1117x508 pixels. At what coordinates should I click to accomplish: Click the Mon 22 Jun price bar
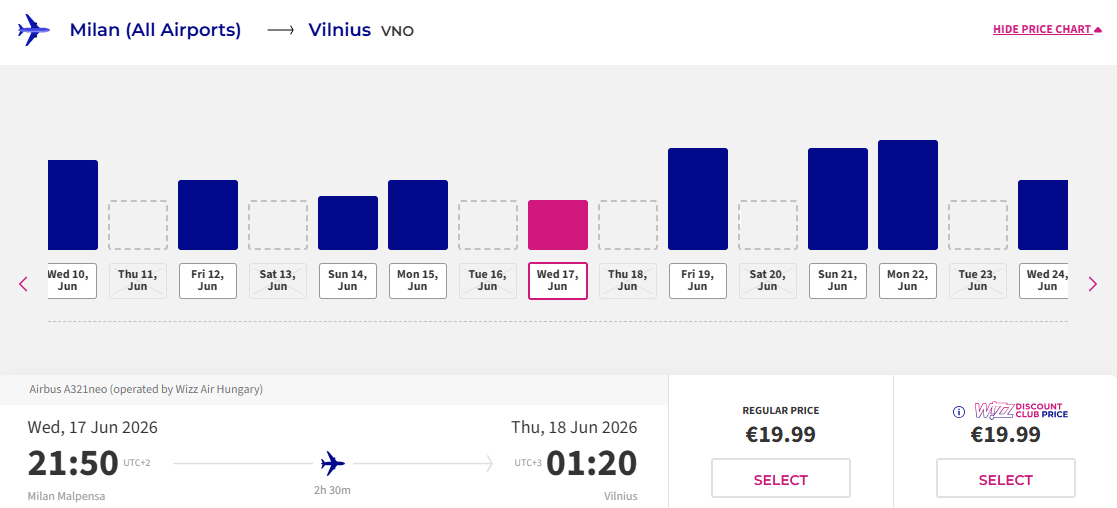pyautogui.click(x=908, y=195)
